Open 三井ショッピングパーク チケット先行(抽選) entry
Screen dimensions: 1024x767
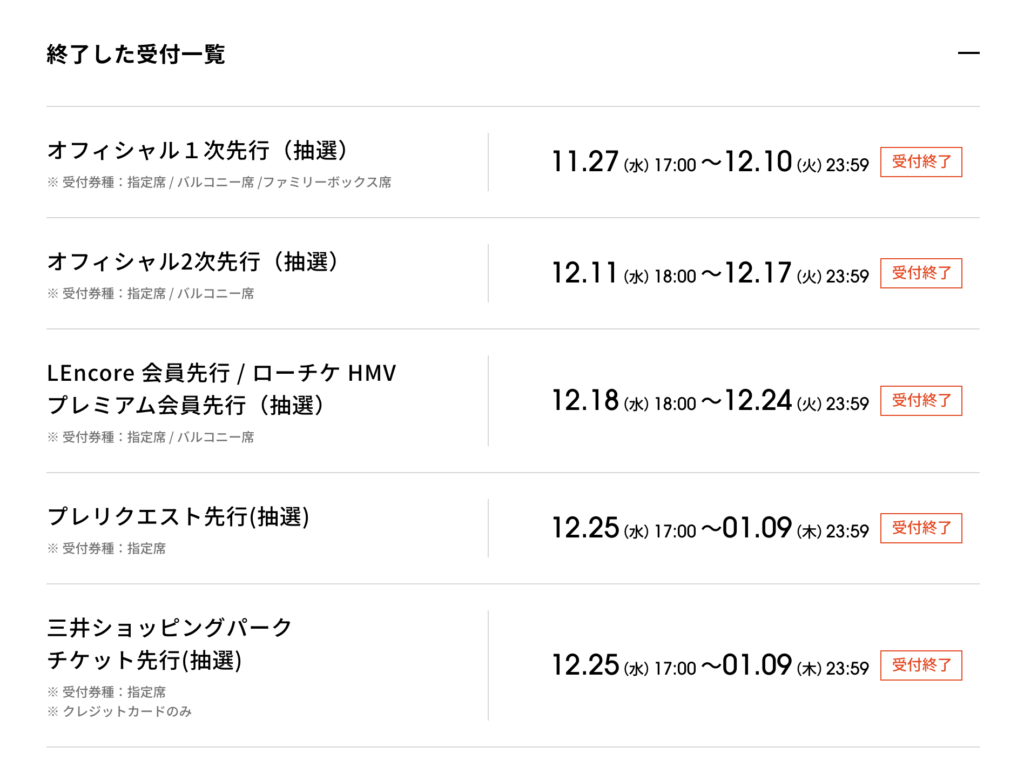coord(170,644)
